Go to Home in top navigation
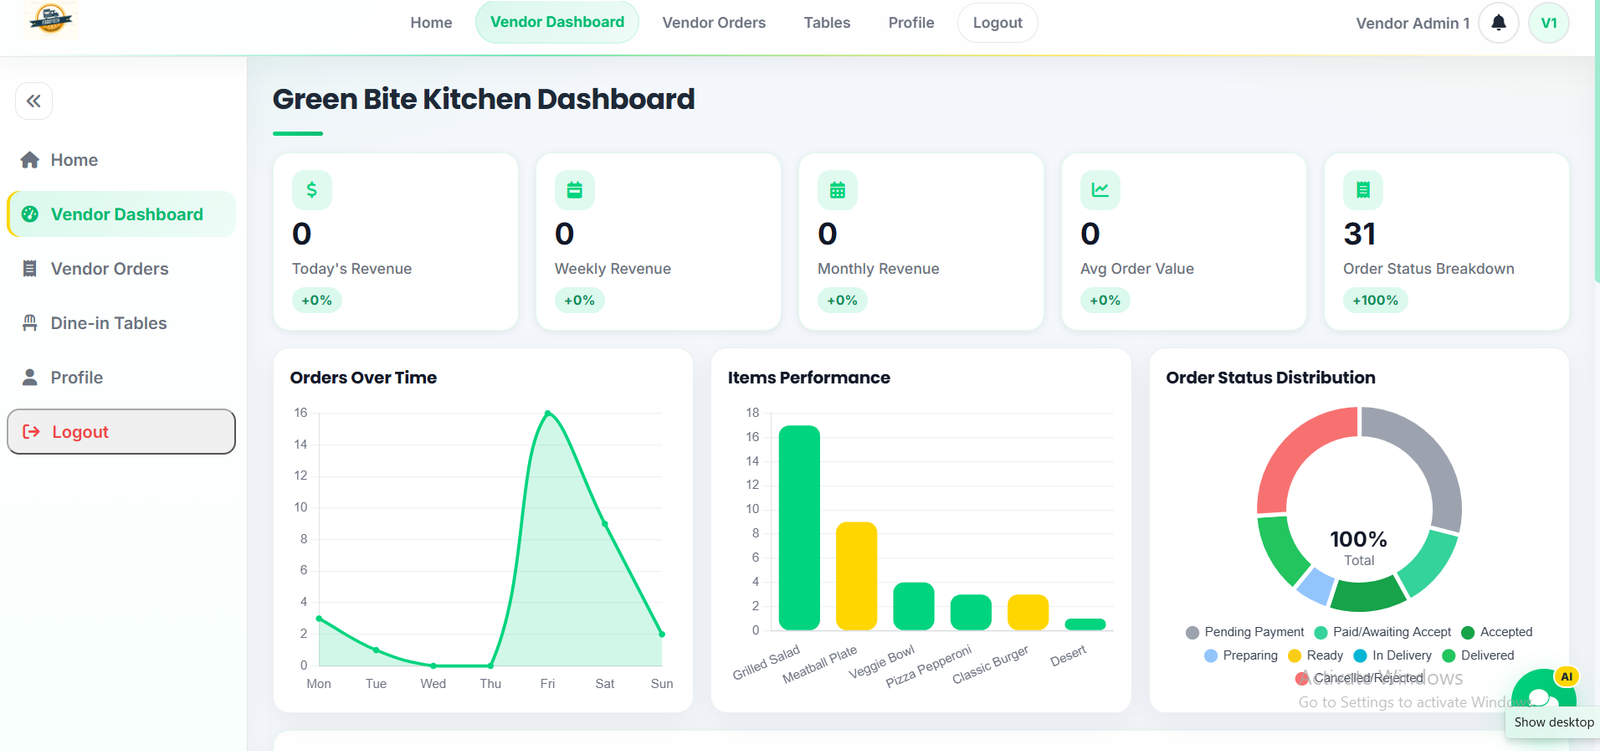The height and width of the screenshot is (751, 1600). 431,23
